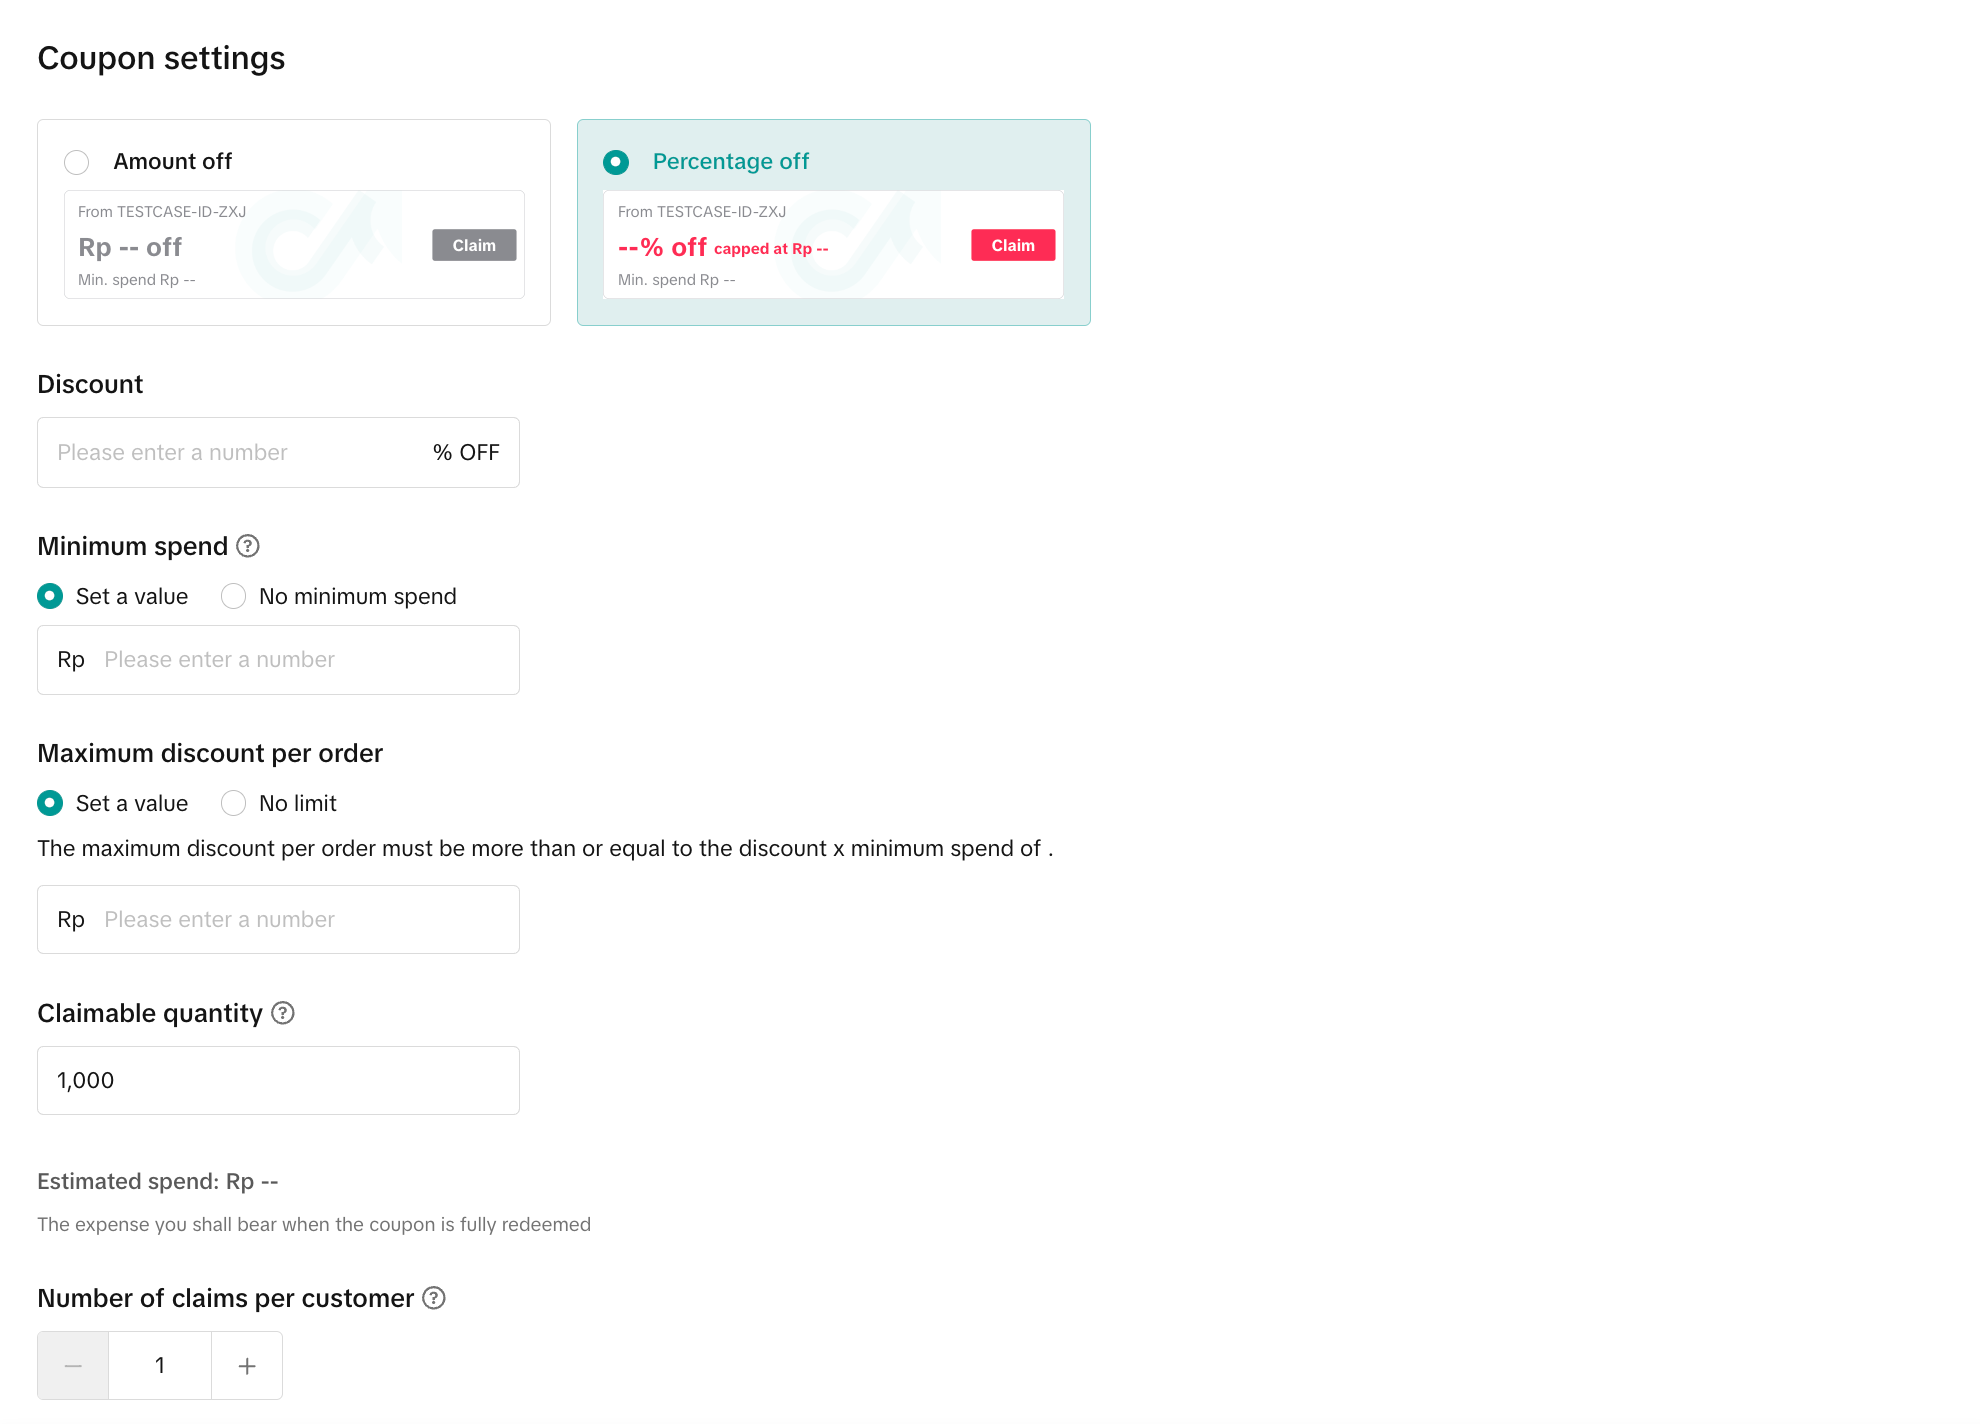Select Set a value for maximum discount
Screen dimensions: 1980x1424
coord(50,804)
